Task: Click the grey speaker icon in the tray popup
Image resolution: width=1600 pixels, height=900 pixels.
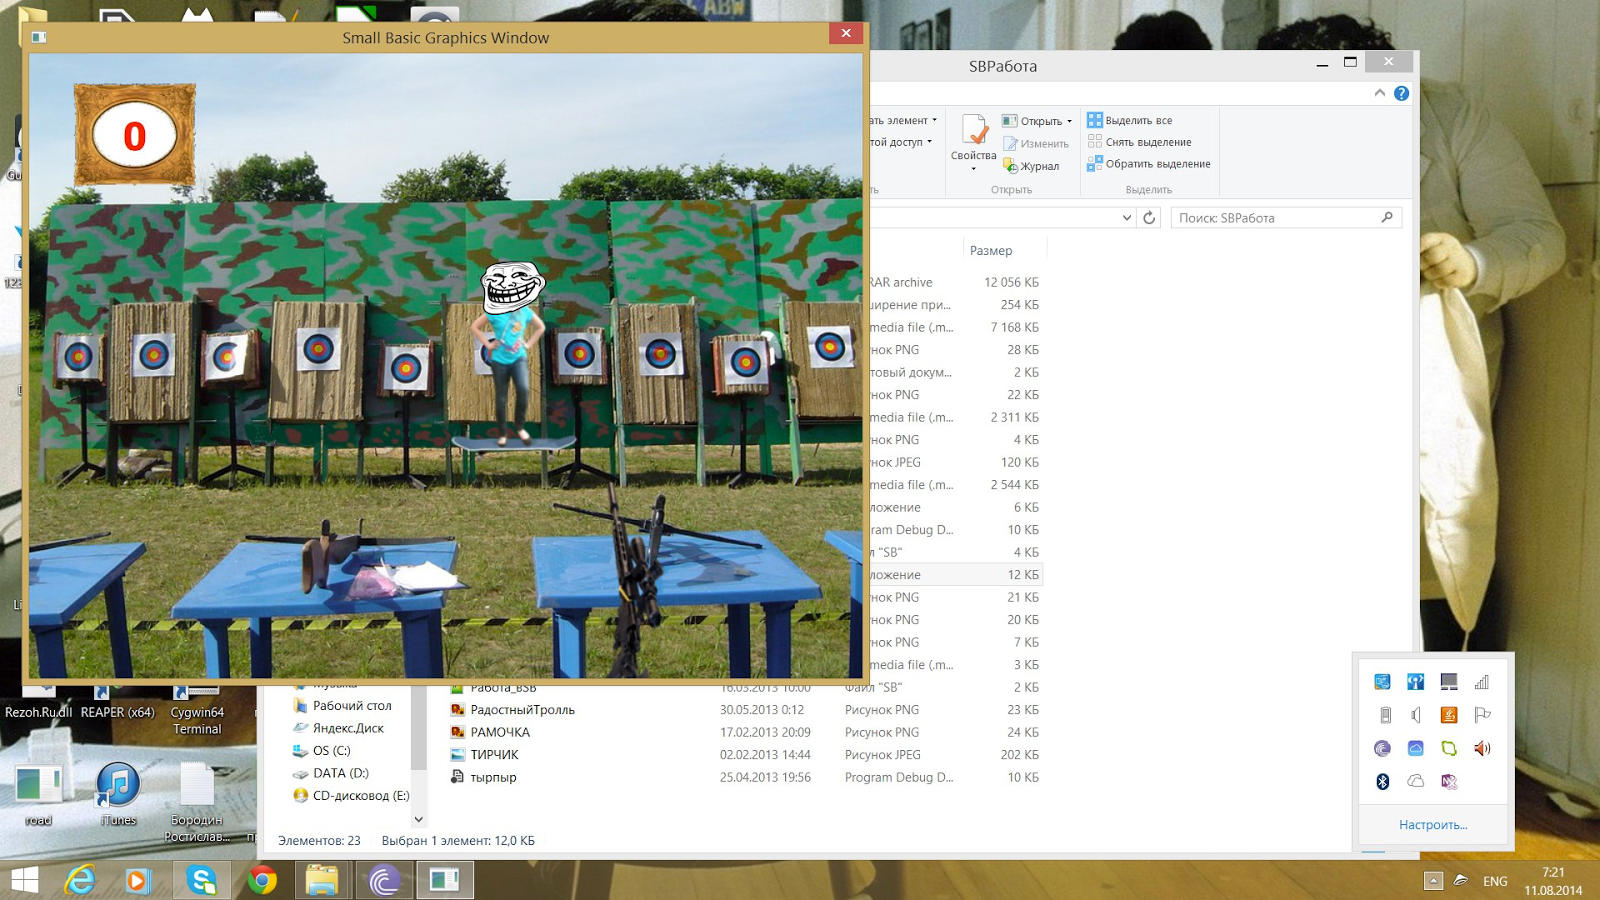Action: [1416, 715]
